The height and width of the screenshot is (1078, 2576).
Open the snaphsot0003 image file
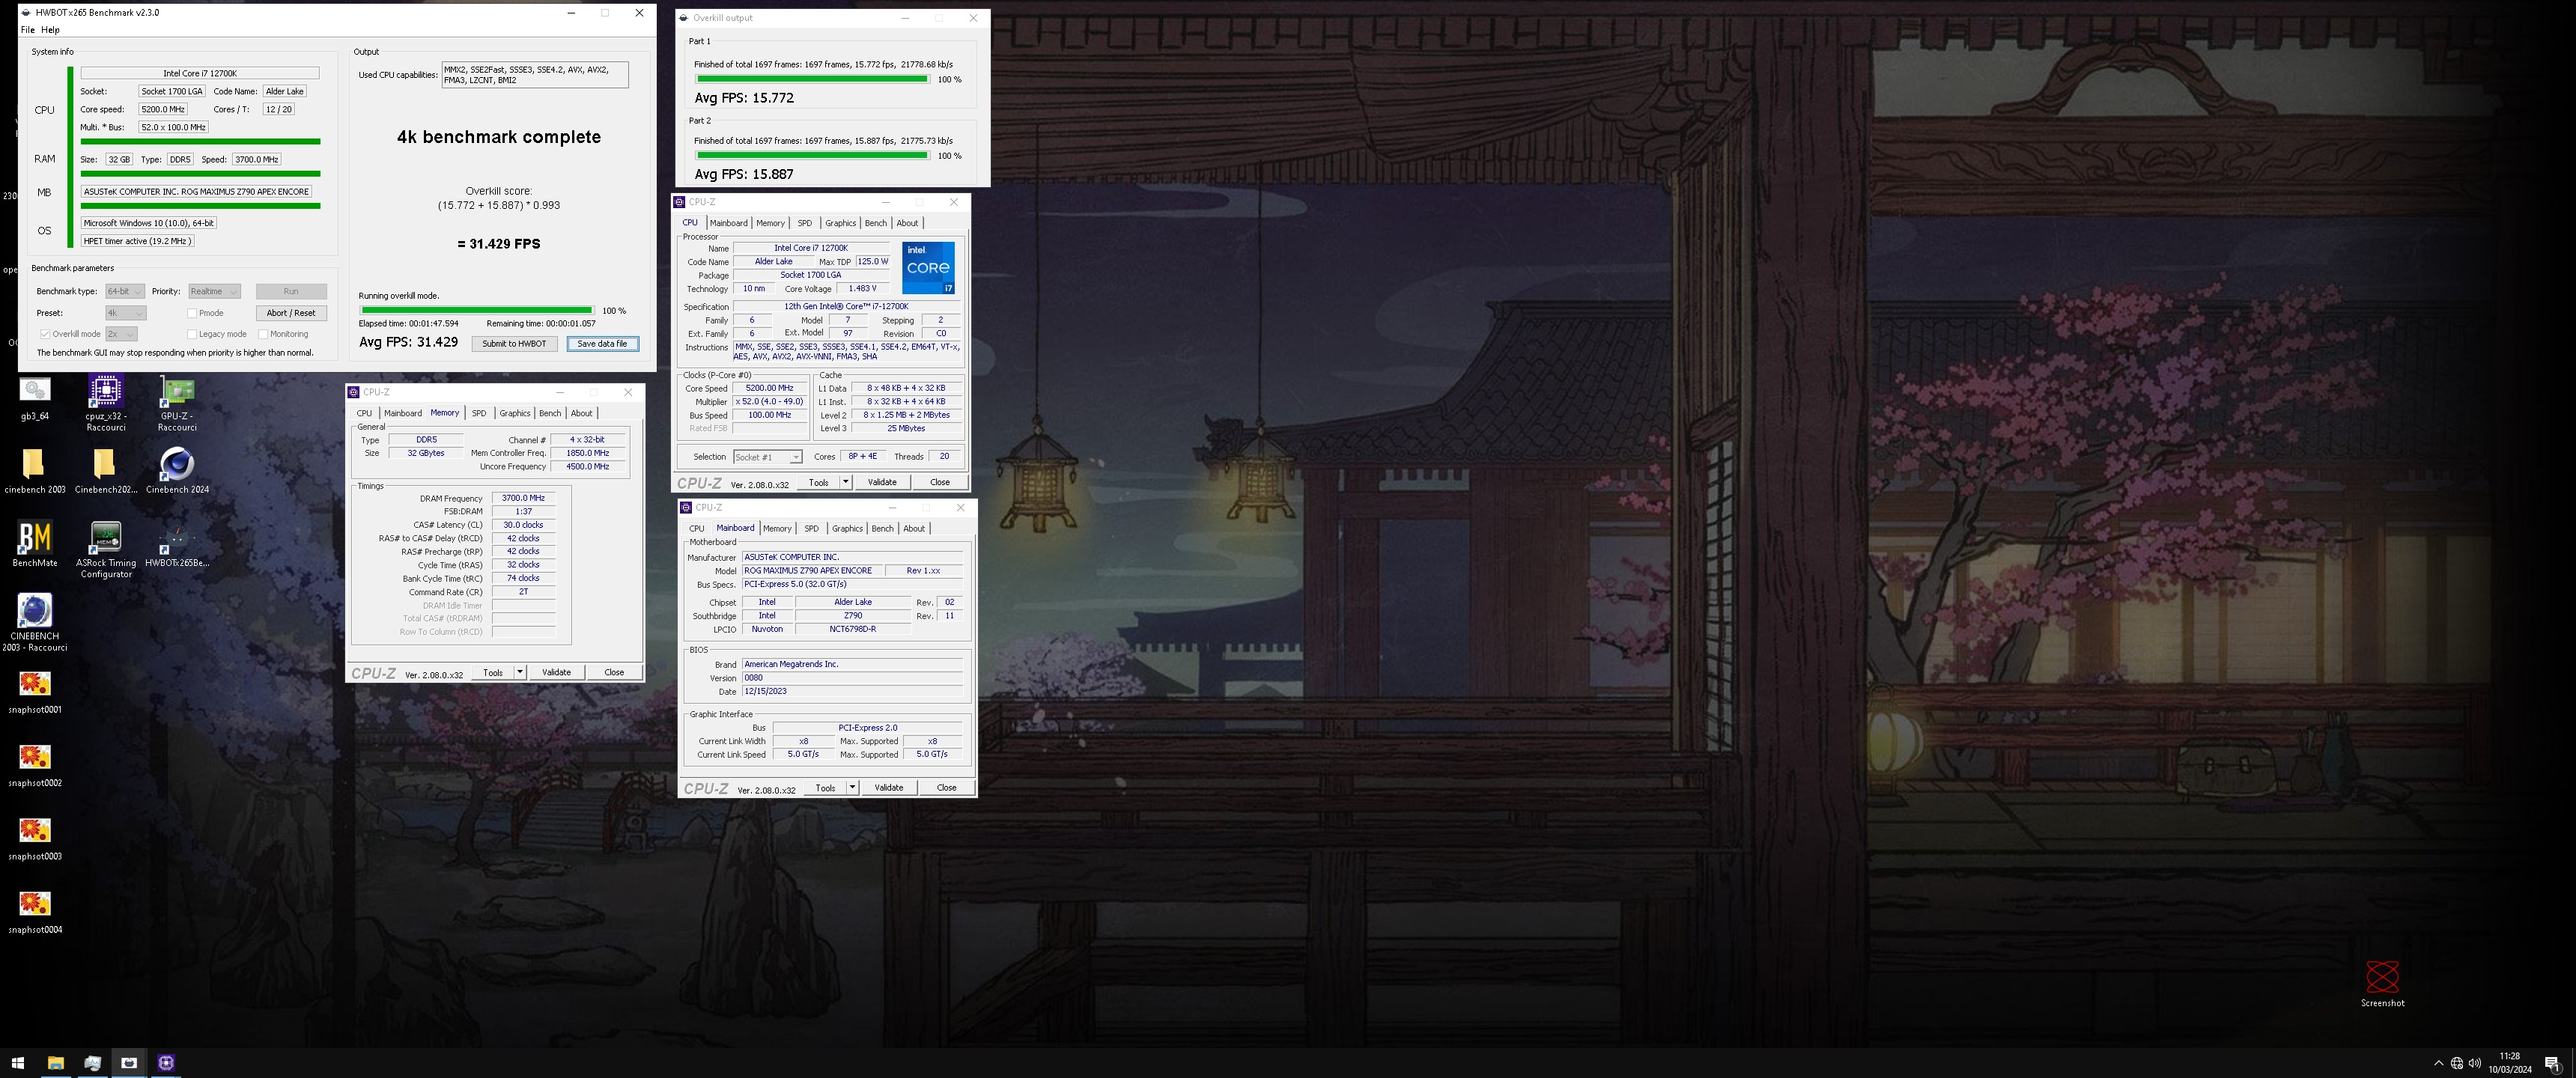(35, 838)
